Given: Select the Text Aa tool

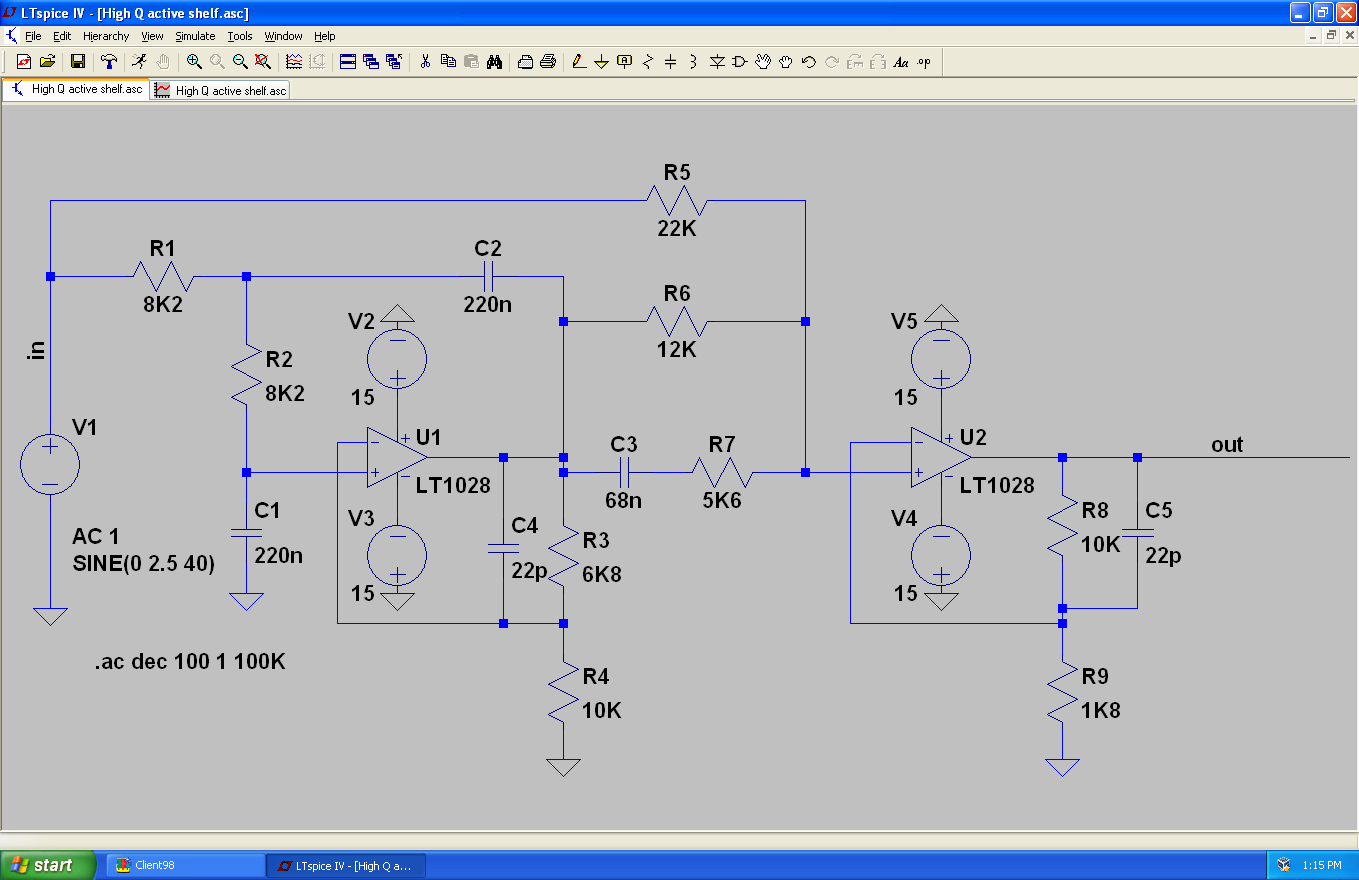Looking at the screenshot, I should (901, 62).
